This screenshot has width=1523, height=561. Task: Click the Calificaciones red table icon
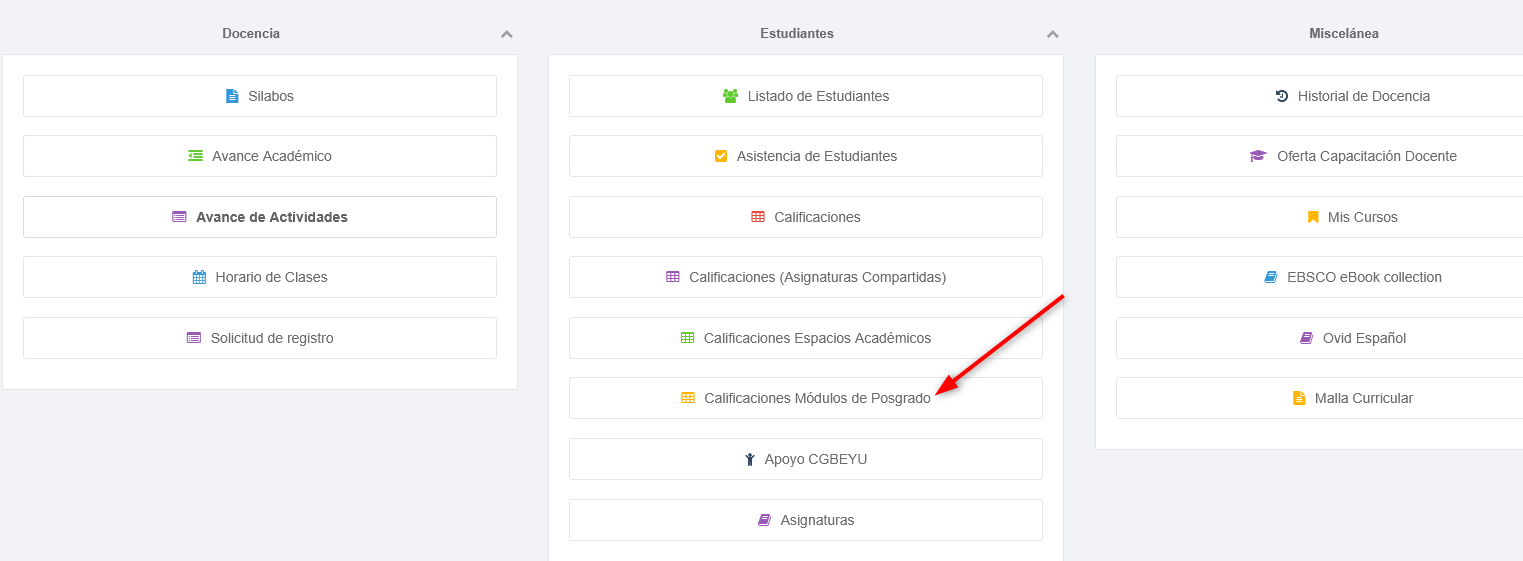point(758,217)
